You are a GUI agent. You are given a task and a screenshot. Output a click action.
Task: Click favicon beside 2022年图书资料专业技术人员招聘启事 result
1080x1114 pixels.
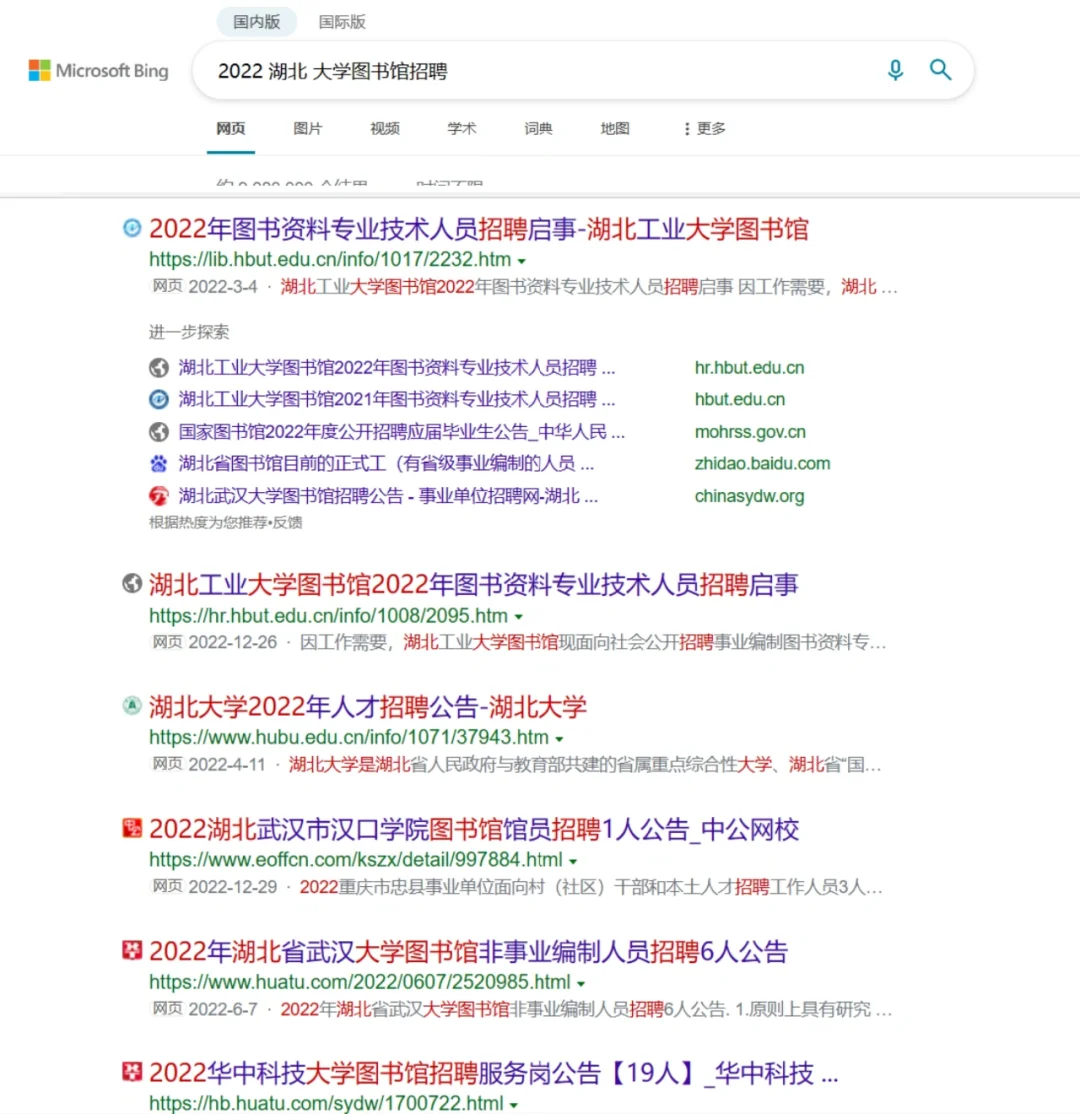tap(132, 228)
